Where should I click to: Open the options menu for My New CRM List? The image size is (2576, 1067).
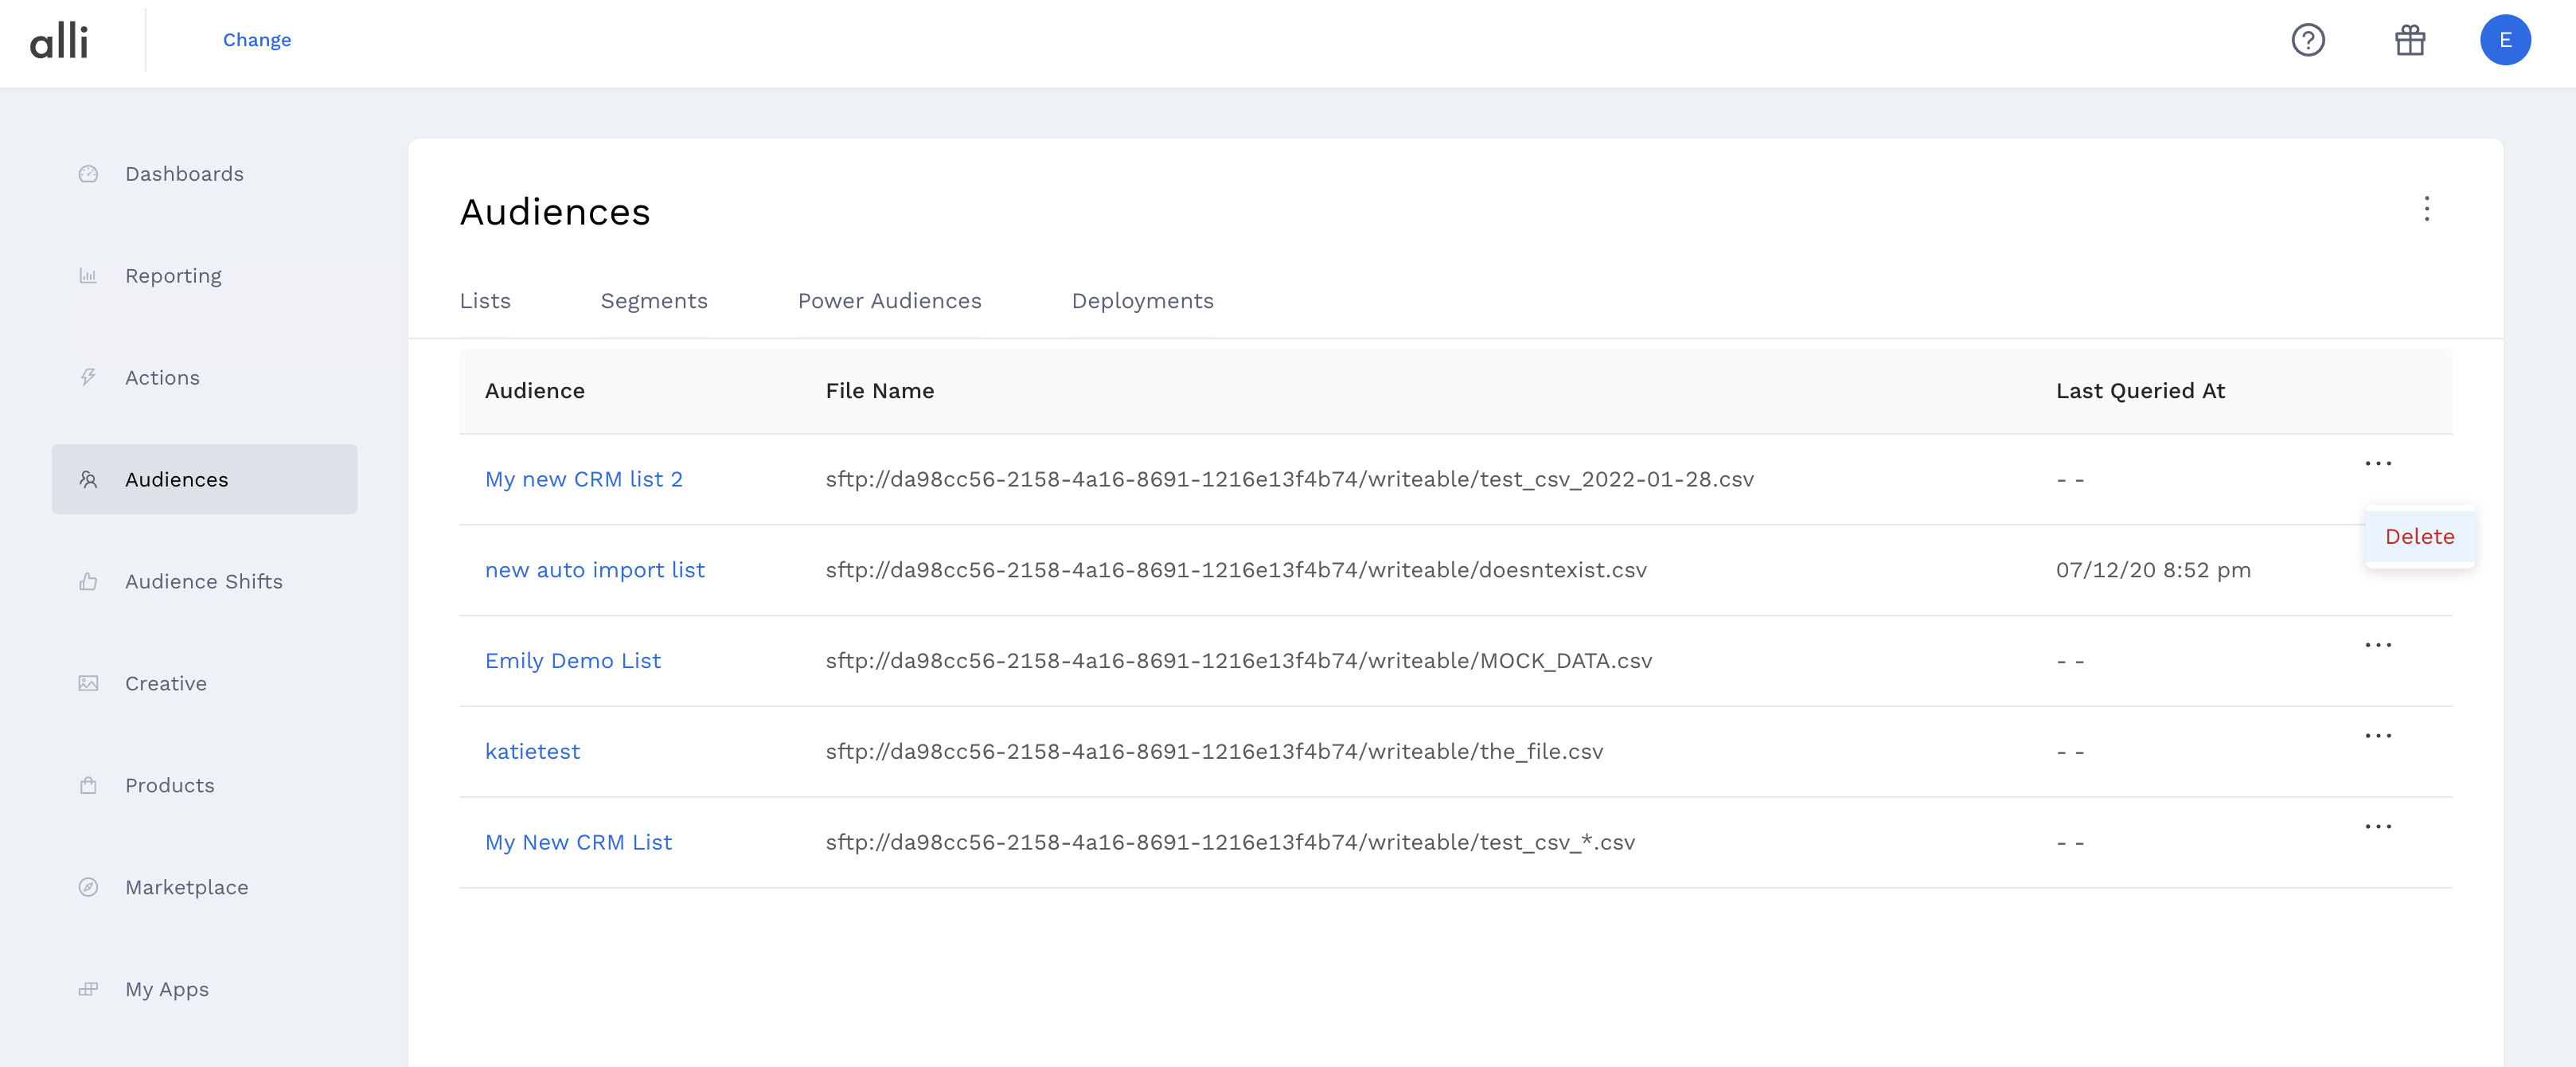pyautogui.click(x=2379, y=826)
